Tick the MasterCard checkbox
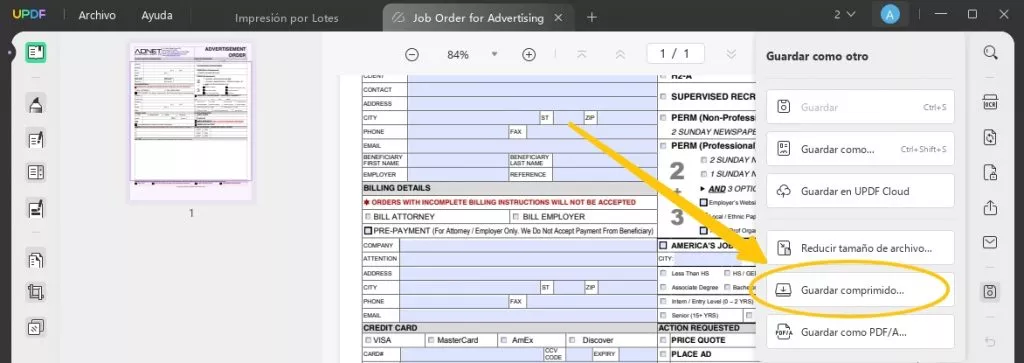1024x363 pixels. 431,340
